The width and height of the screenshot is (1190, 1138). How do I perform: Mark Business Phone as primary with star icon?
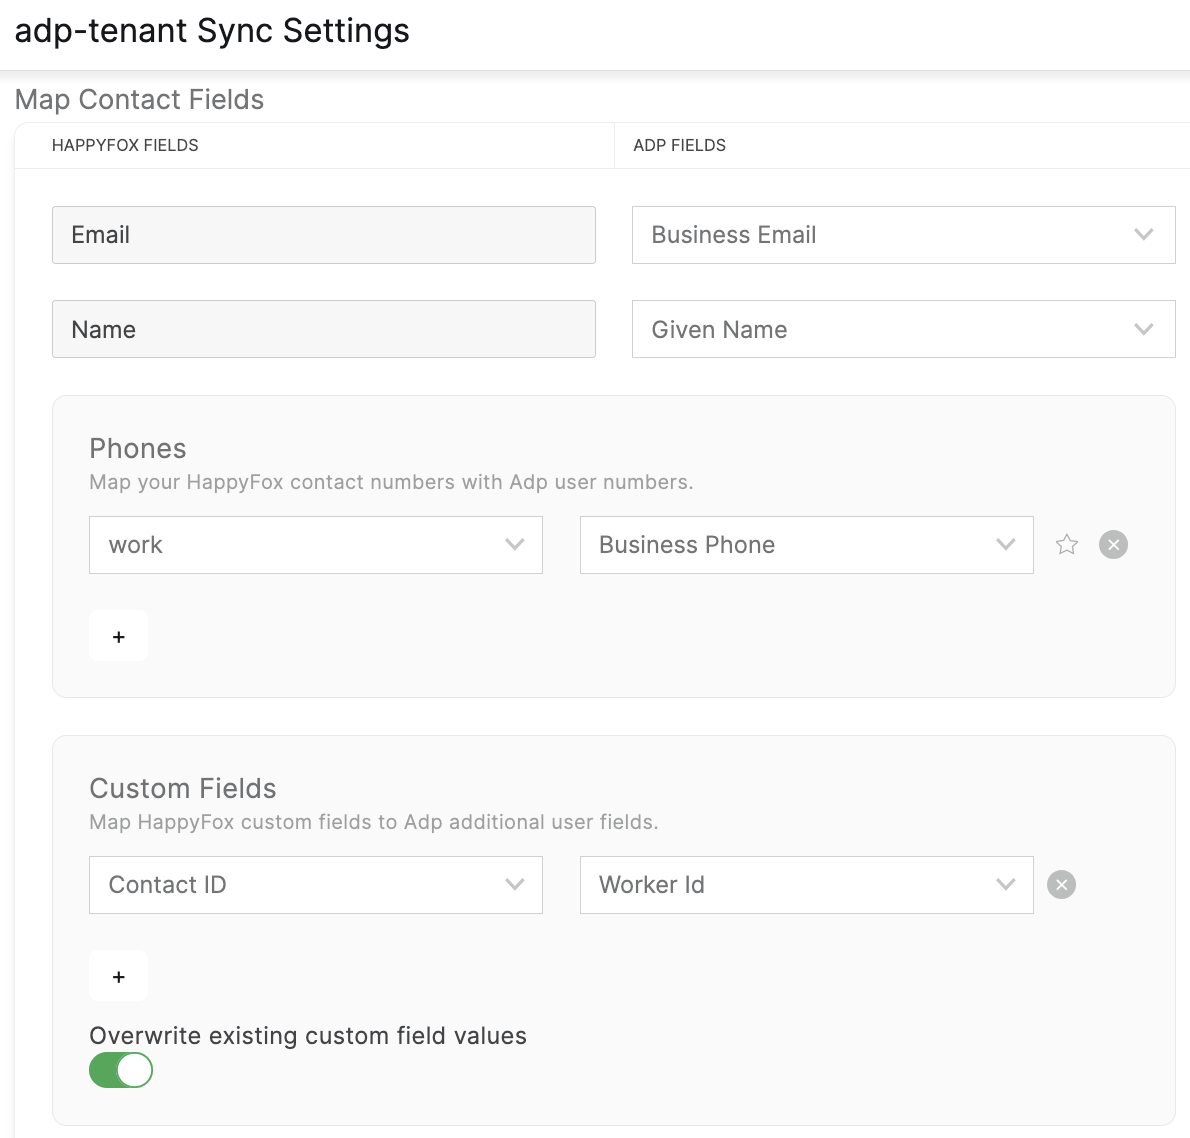[1066, 544]
